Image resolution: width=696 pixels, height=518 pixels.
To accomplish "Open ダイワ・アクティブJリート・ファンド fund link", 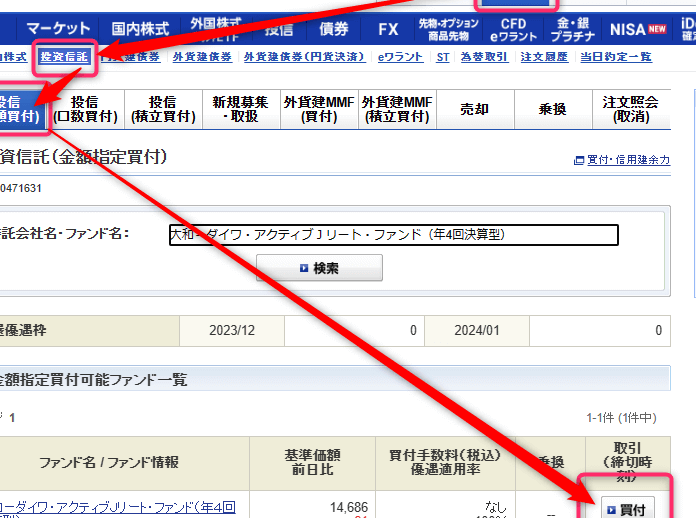I will 117,507.
